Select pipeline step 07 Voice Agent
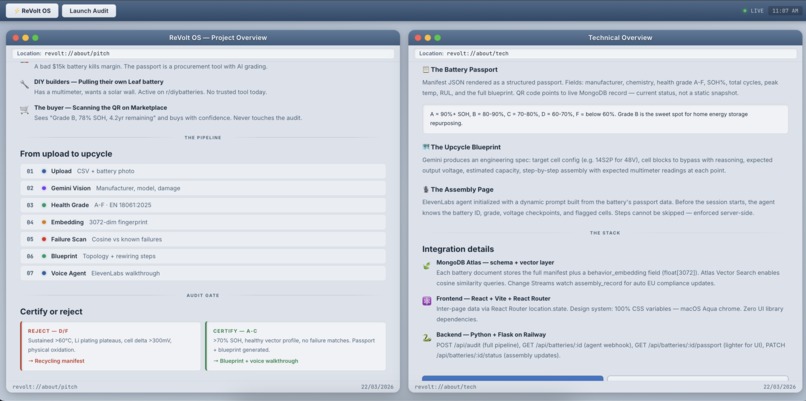Screen dimensions: 806x401 203,273
